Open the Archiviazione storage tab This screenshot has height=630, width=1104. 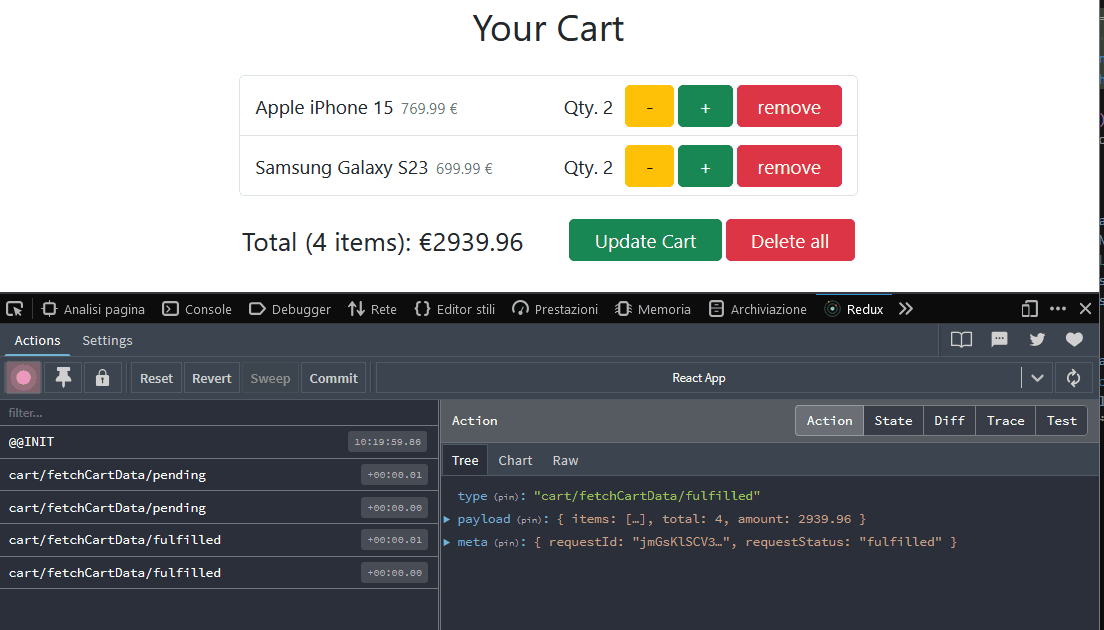[x=758, y=309]
